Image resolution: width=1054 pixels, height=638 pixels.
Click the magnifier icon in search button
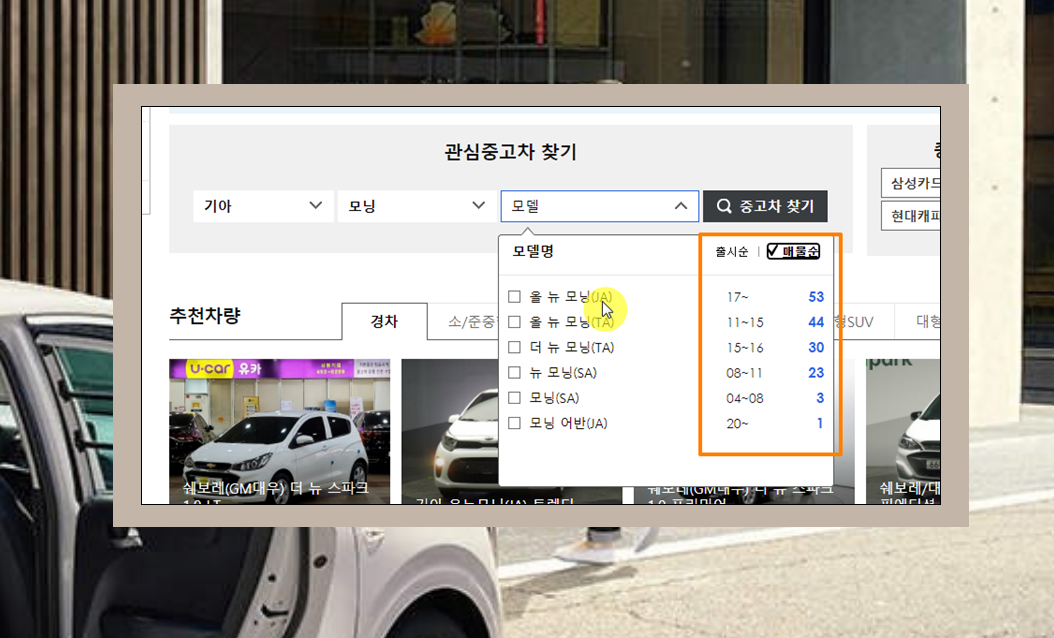point(724,206)
